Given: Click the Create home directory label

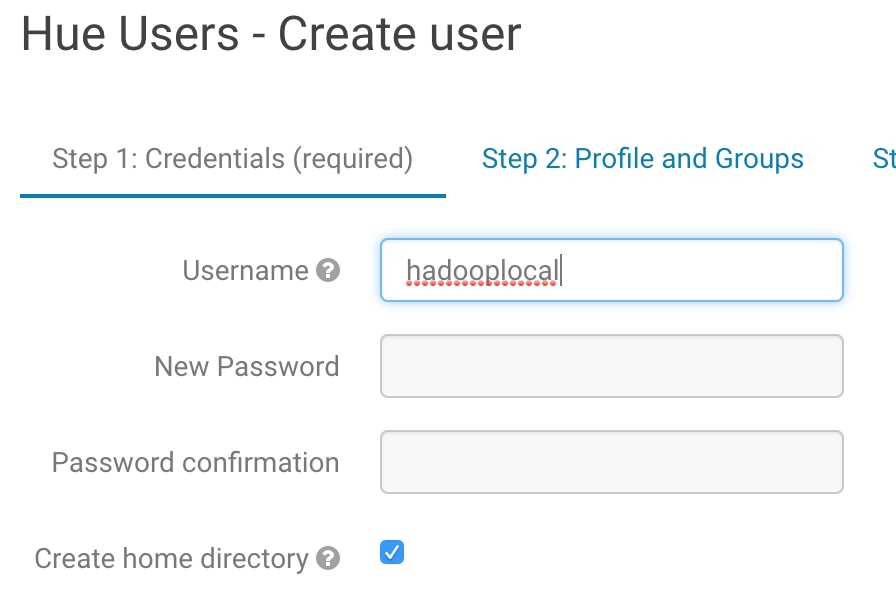Looking at the screenshot, I should coord(171,559).
